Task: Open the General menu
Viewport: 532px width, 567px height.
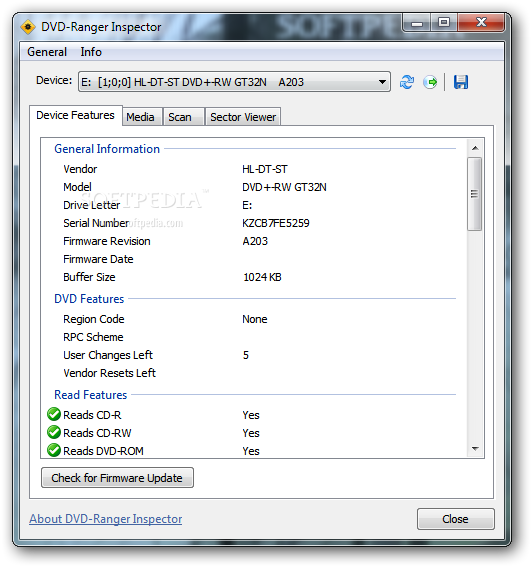Action: pos(47,52)
